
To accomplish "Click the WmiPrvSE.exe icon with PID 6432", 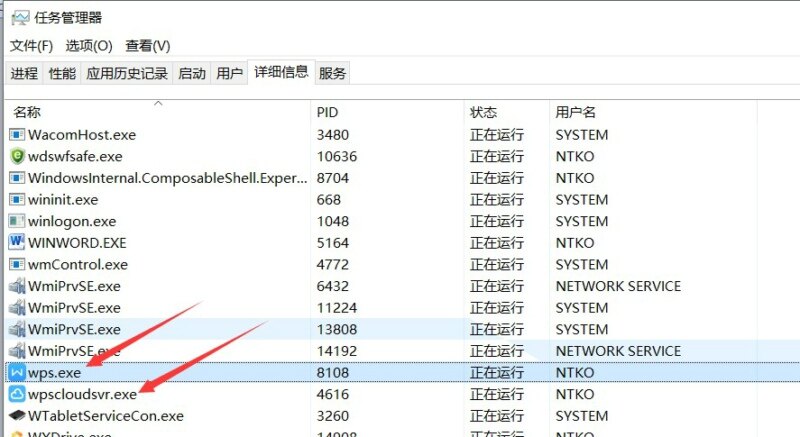I will pyautogui.click(x=17, y=286).
